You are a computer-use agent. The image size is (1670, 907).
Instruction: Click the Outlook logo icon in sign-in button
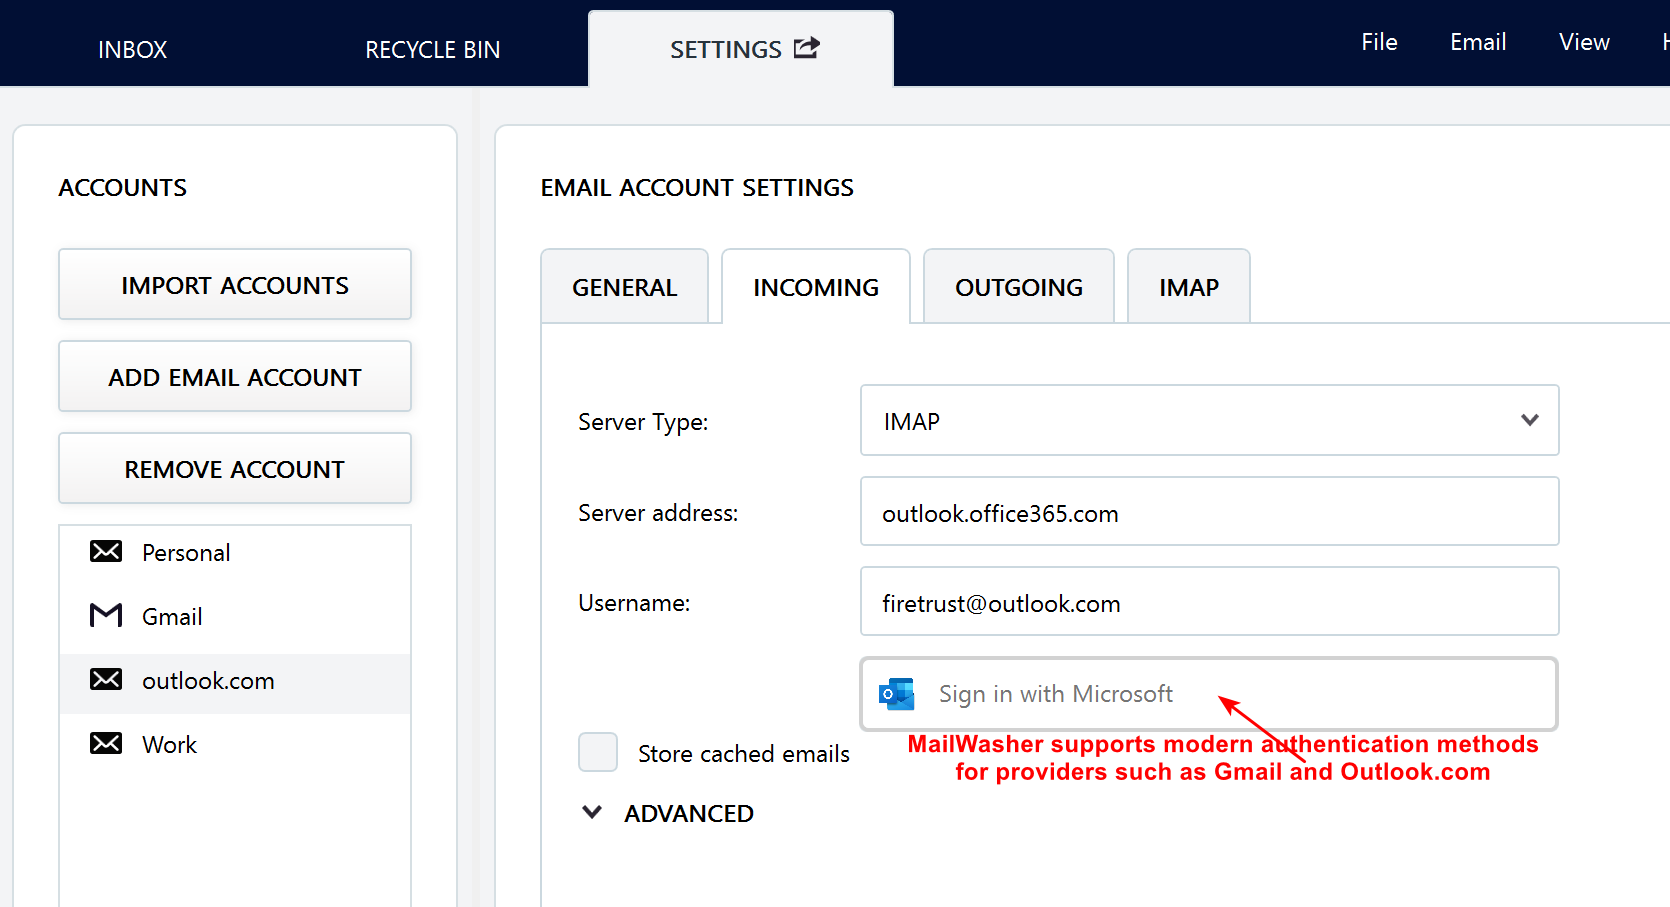(897, 694)
